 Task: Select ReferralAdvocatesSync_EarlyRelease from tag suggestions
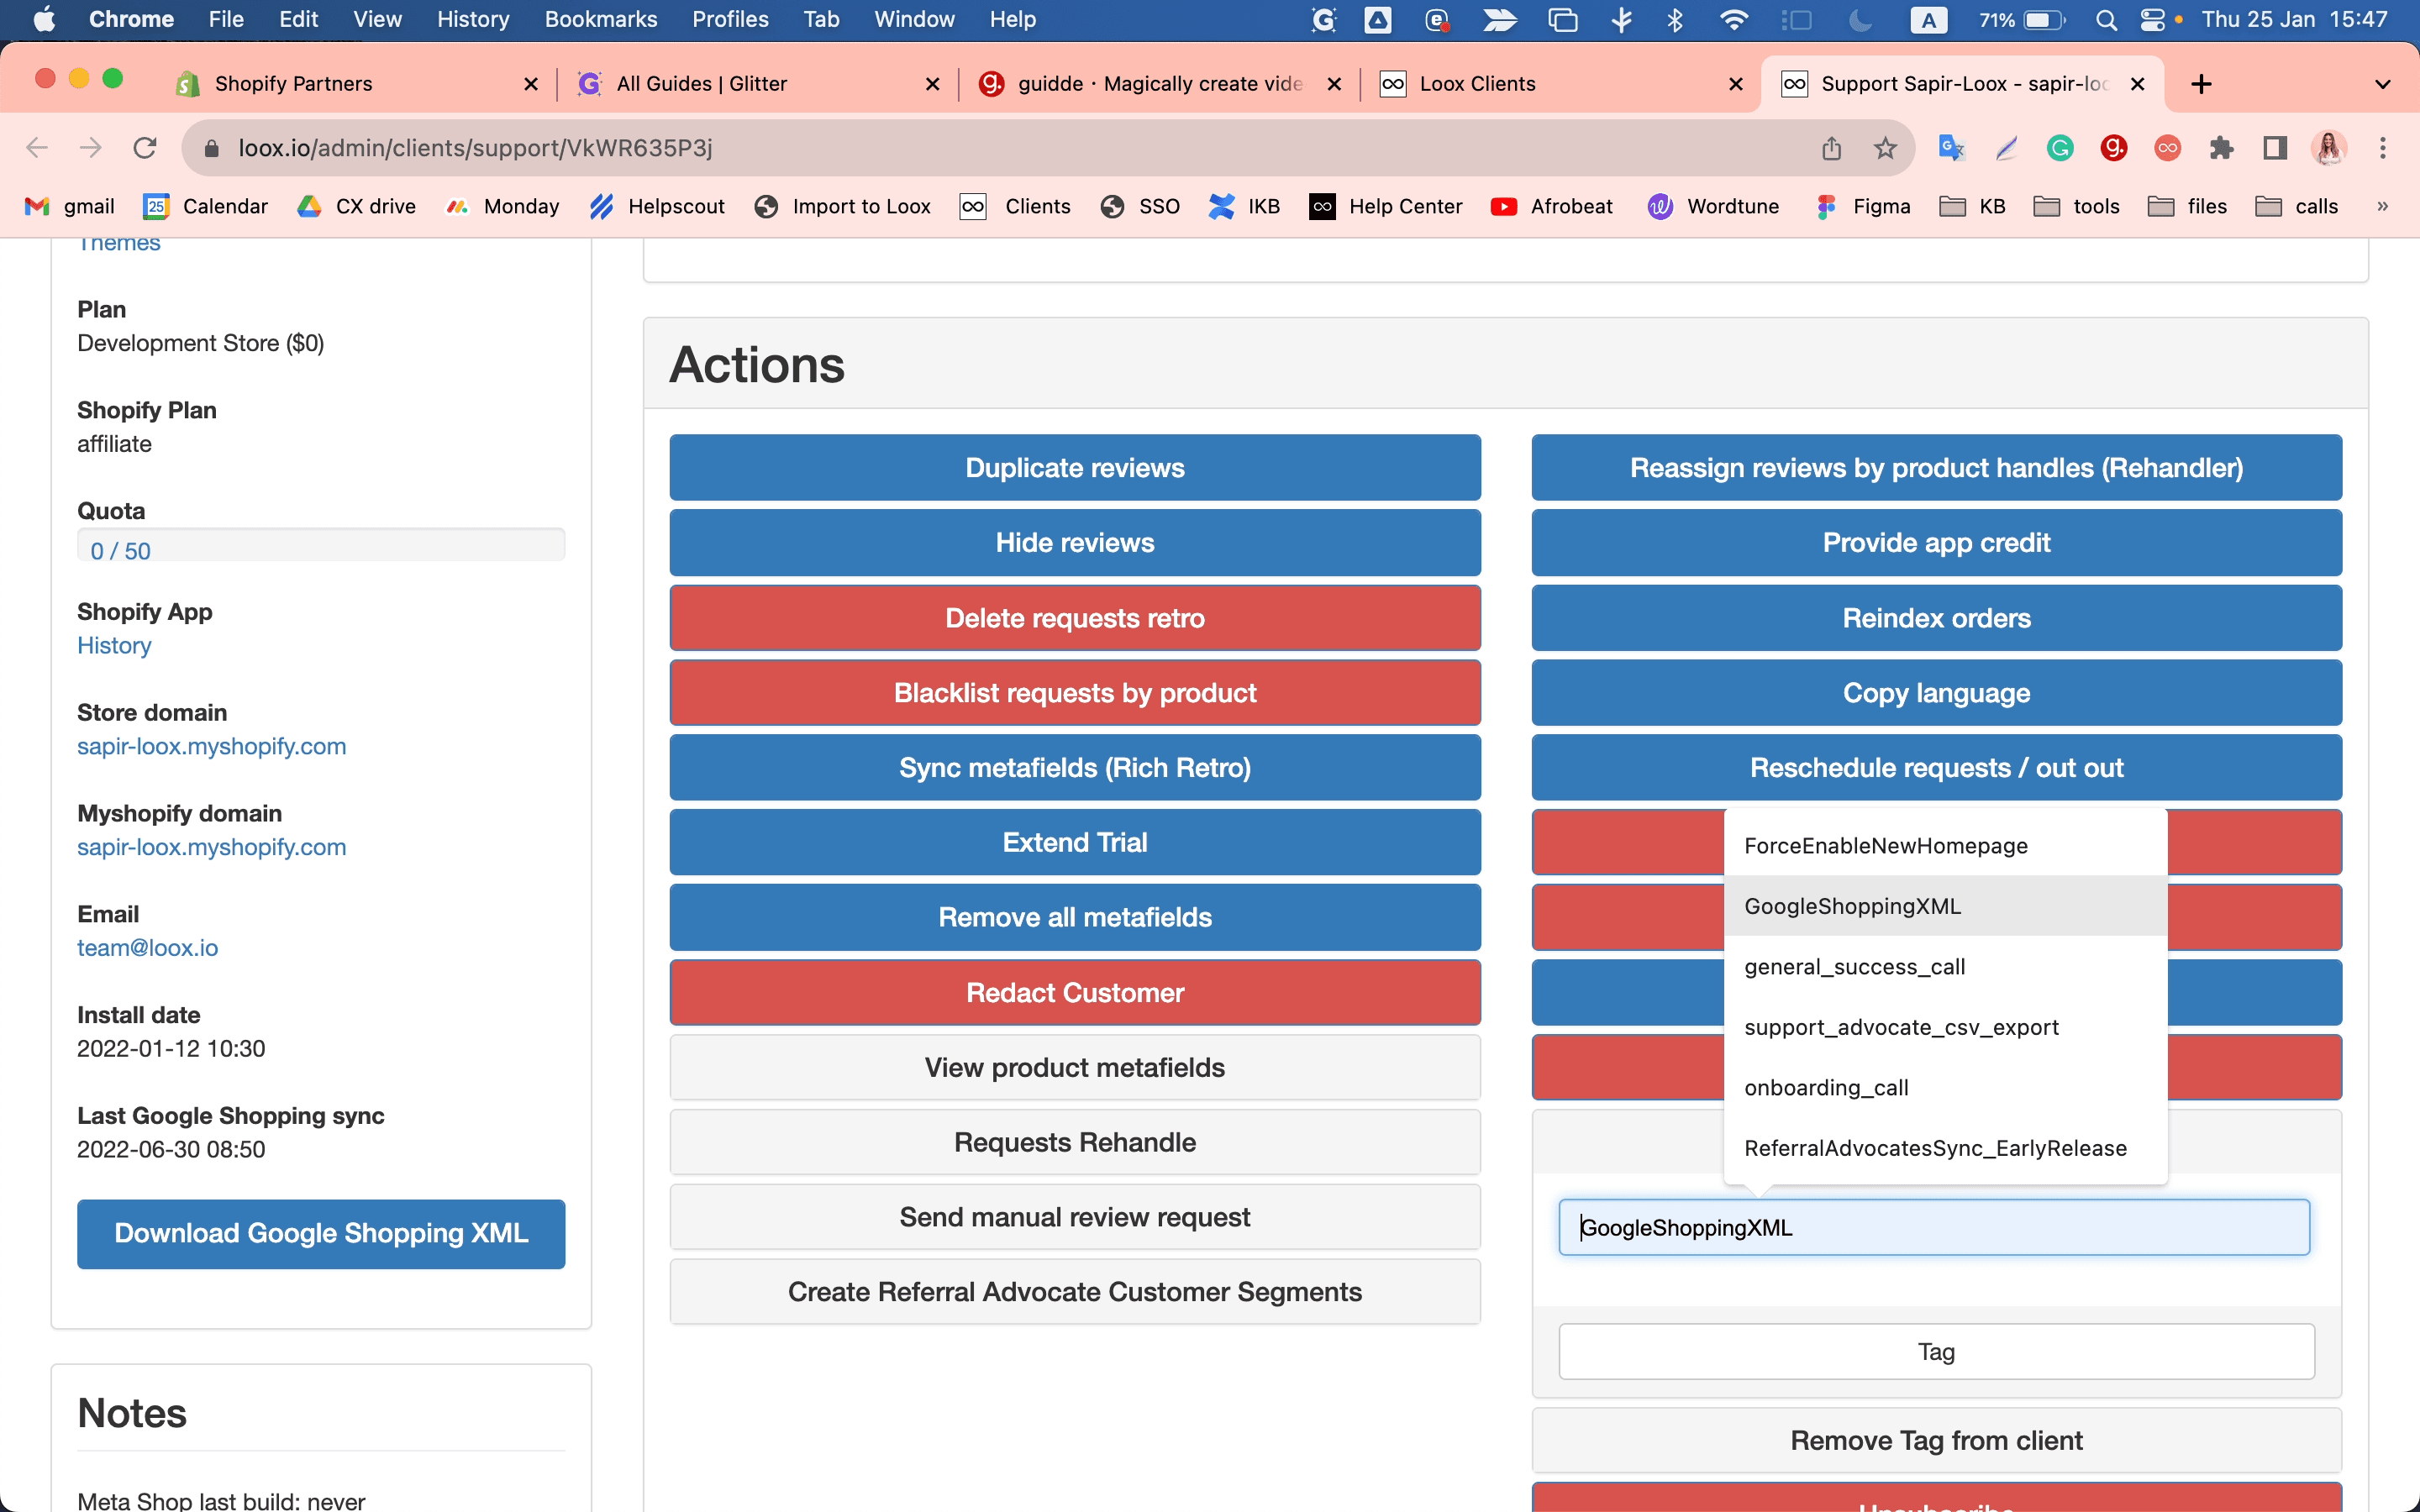(1945, 1148)
